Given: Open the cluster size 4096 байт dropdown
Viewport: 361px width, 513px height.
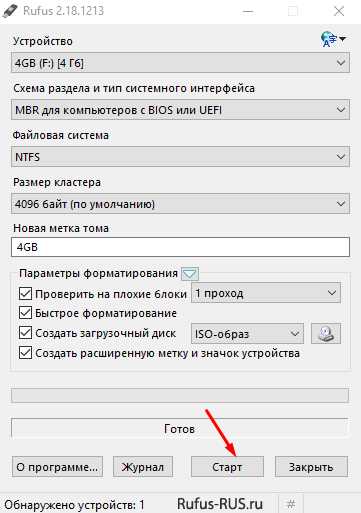Looking at the screenshot, I should tap(180, 204).
